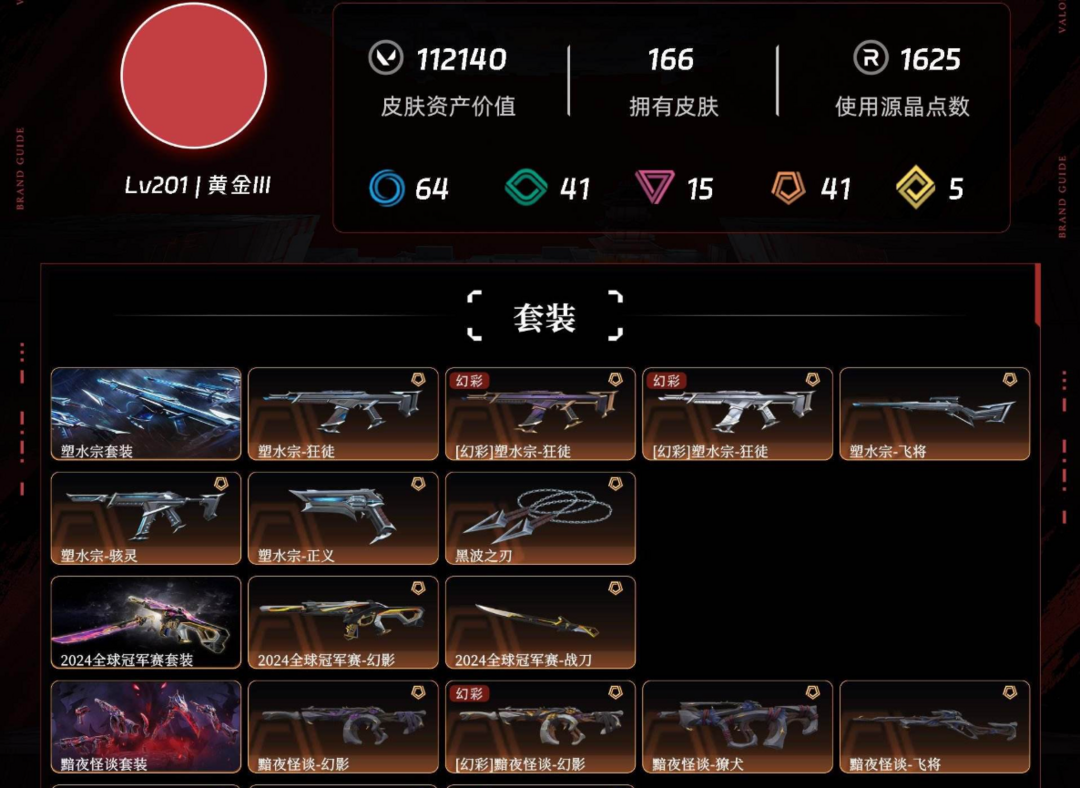Click the Valorant points icon beside 112140

[x=386, y=58]
